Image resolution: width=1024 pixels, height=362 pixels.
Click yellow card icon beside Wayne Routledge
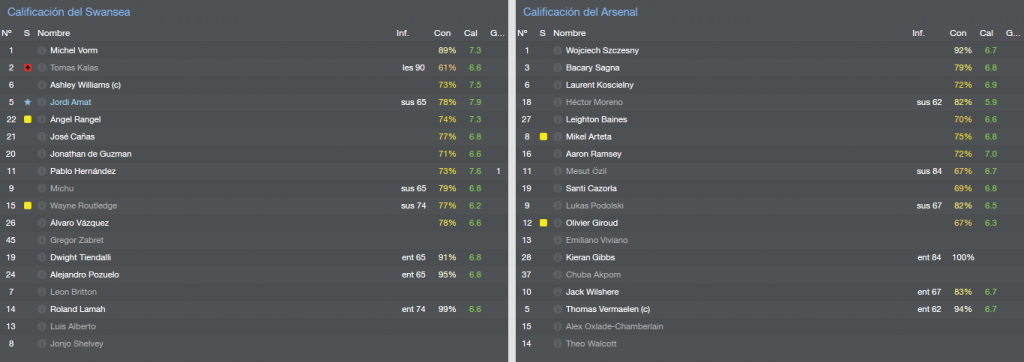[x=27, y=206]
